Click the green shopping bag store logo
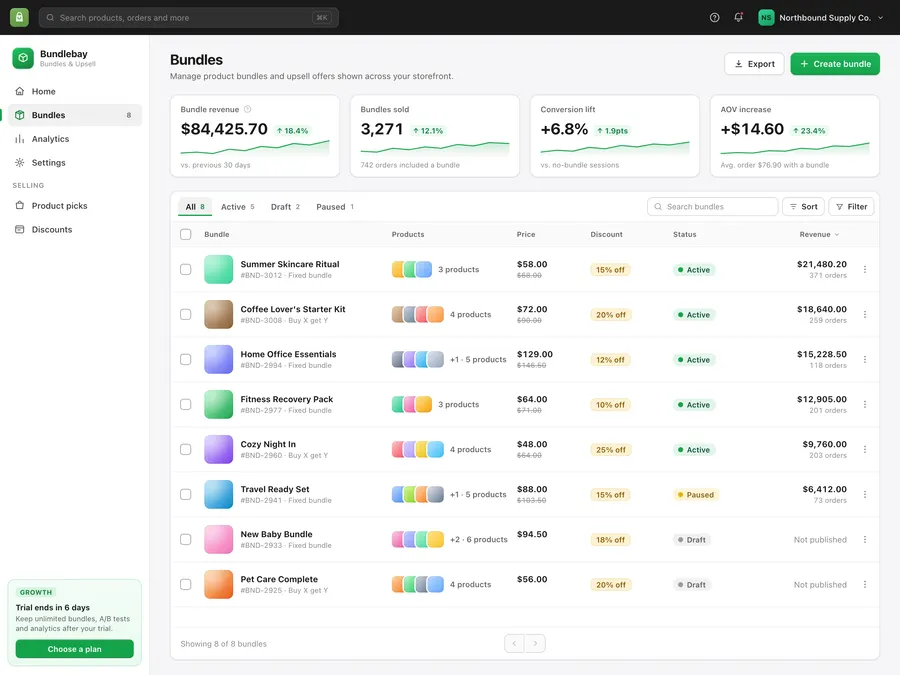Image resolution: width=900 pixels, height=675 pixels. pyautogui.click(x=19, y=17)
